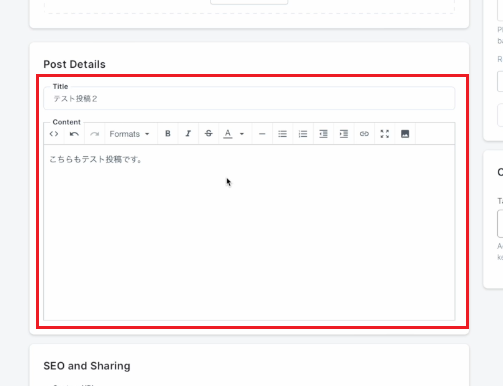Insert or edit a link
This screenshot has height=386, width=503.
coord(364,134)
